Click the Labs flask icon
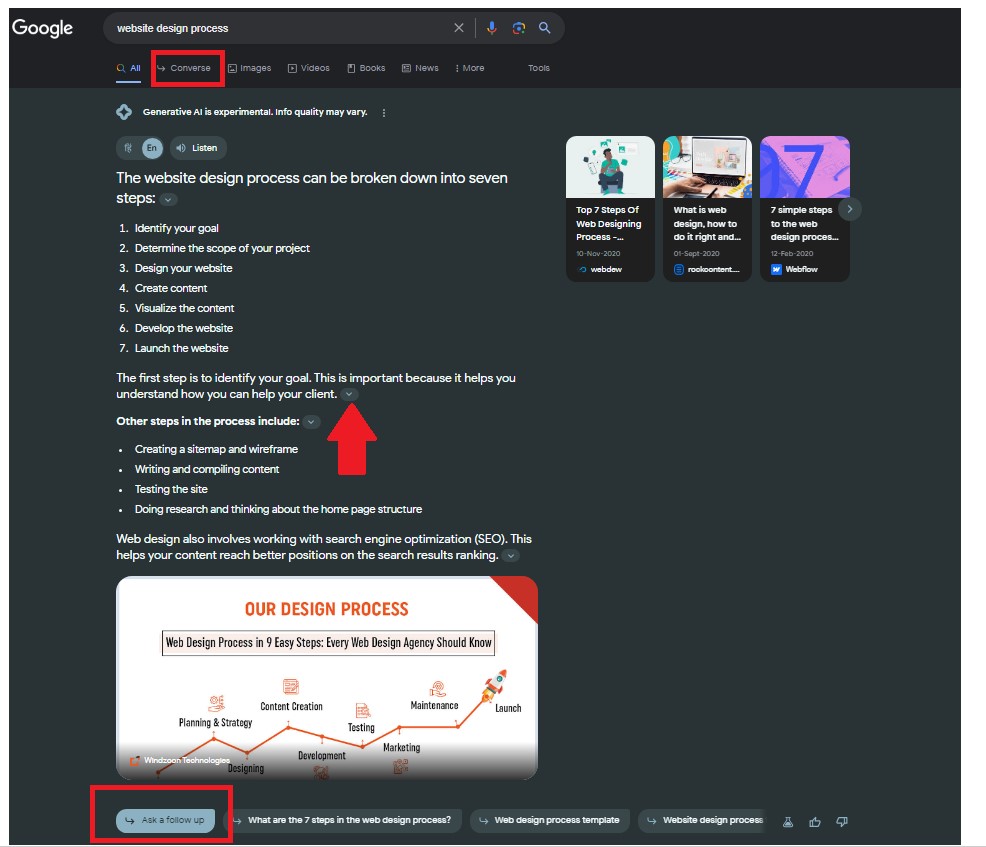 pos(787,822)
